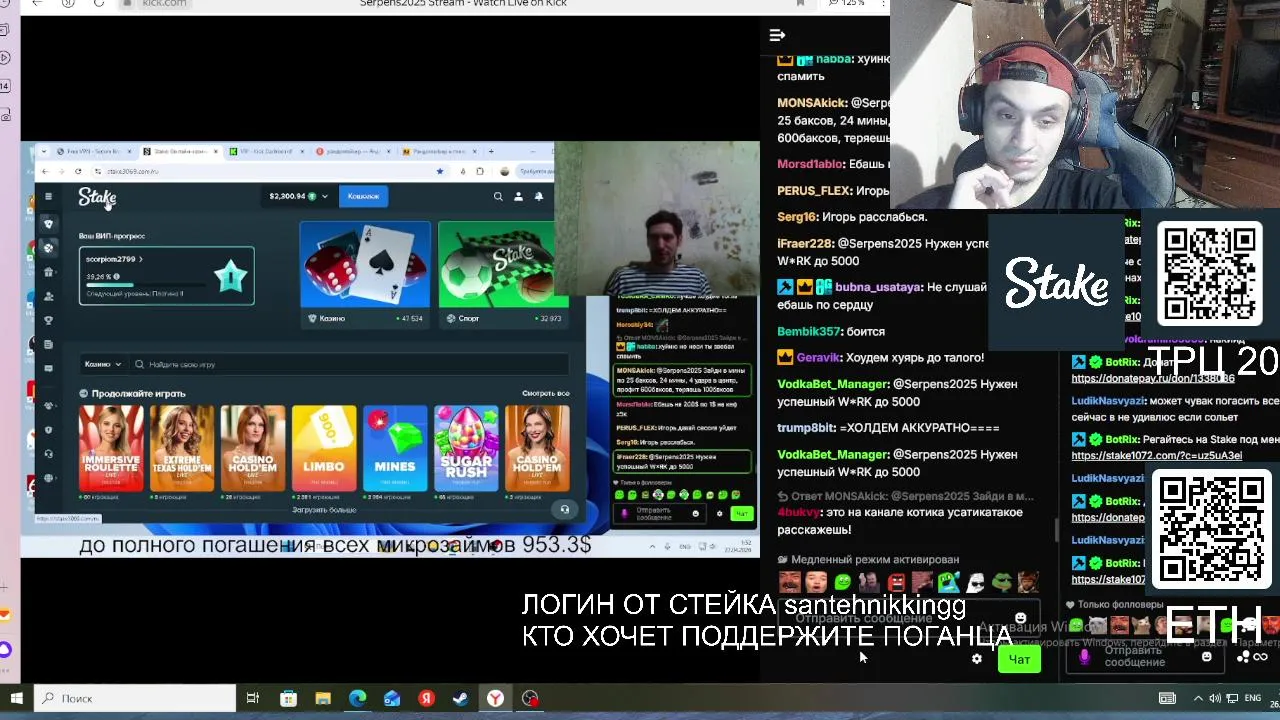The width and height of the screenshot is (1280, 720).
Task: Click the upper QR code image
Action: [1209, 271]
